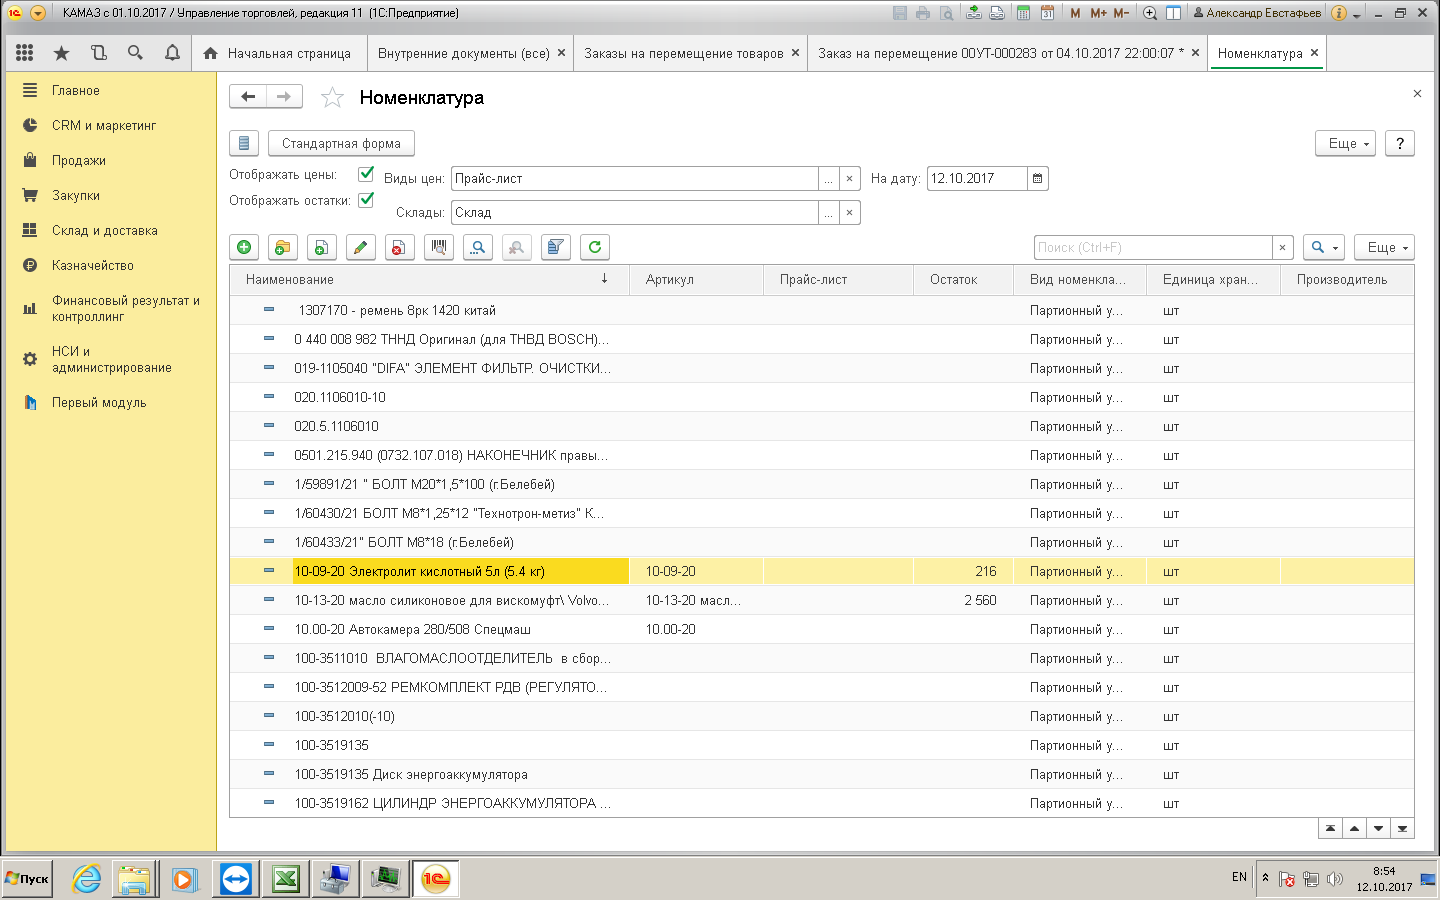1440x900 pixels.
Task: Open help with question mark button
Action: [x=1400, y=143]
